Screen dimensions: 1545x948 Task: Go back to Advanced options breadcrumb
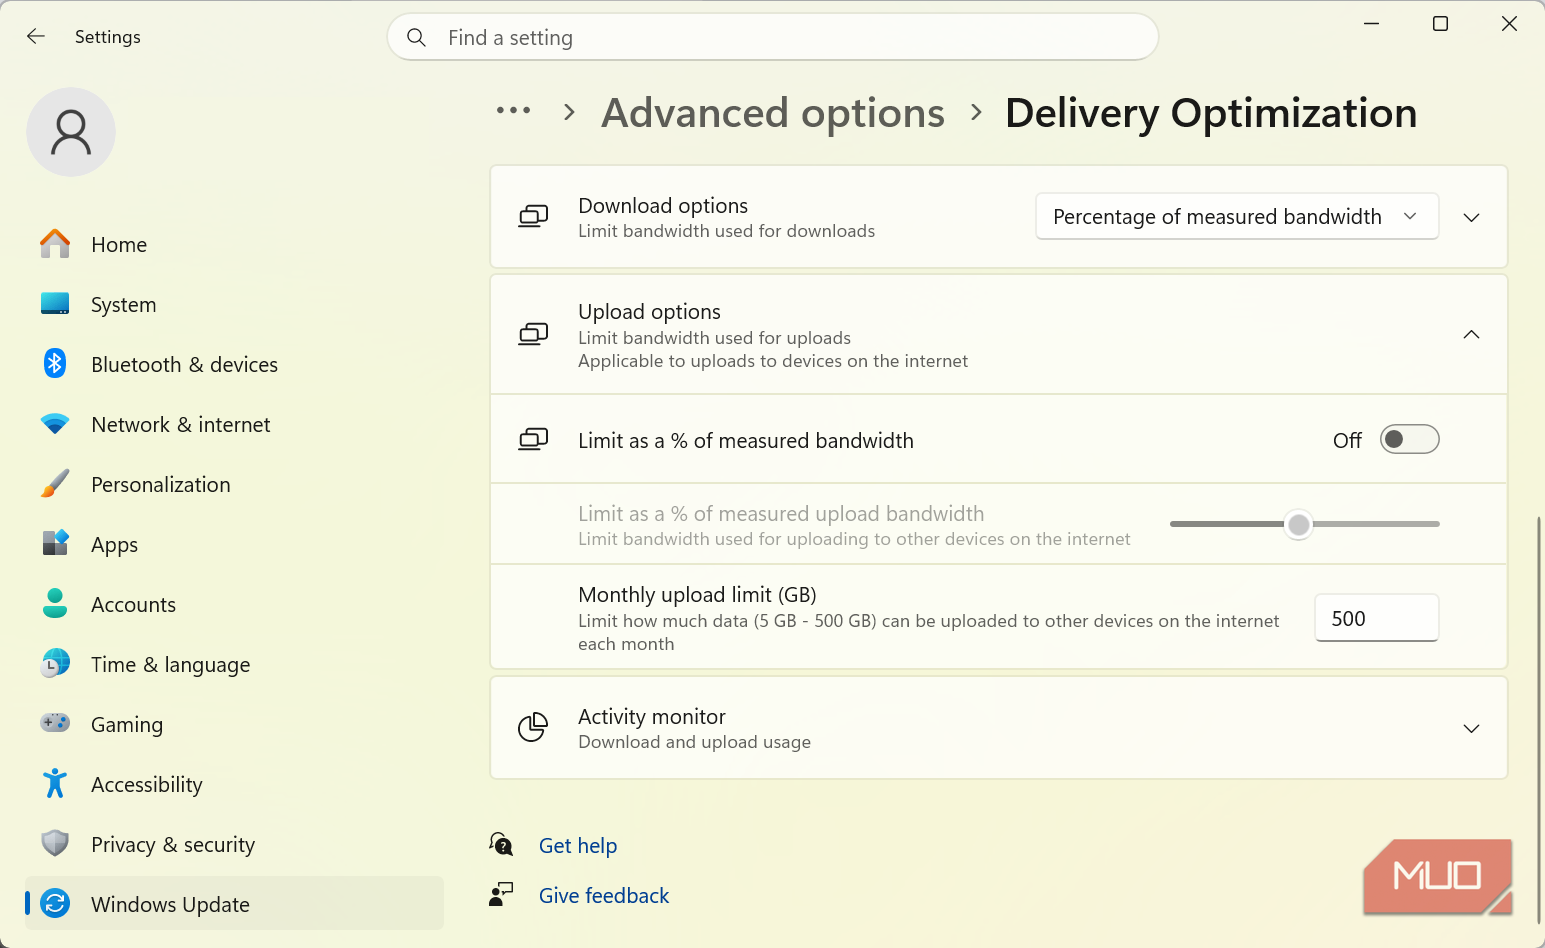[773, 113]
